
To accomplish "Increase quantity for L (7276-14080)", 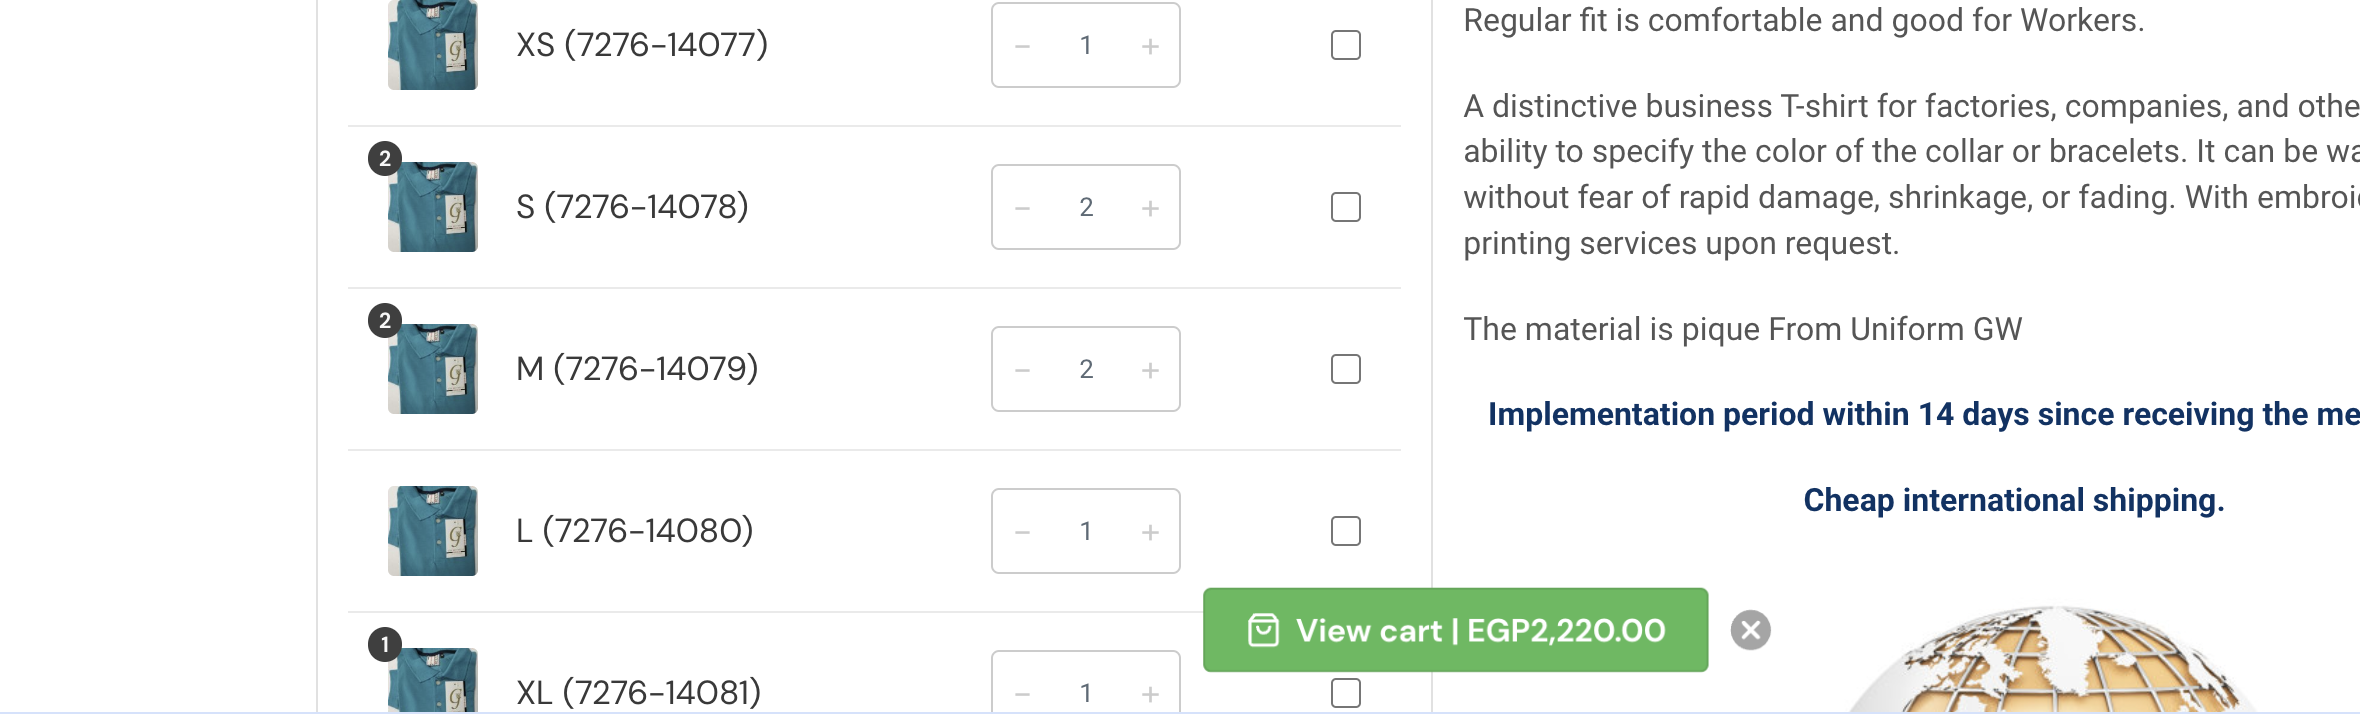I will coord(1150,532).
